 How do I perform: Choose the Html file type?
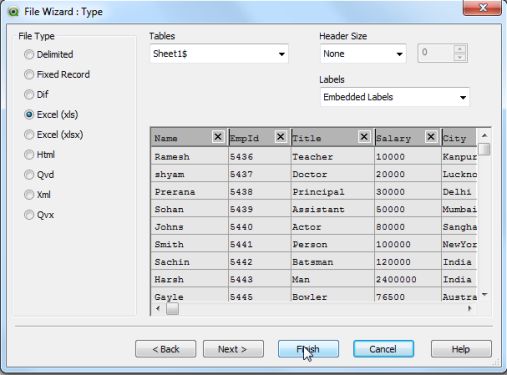click(39, 155)
